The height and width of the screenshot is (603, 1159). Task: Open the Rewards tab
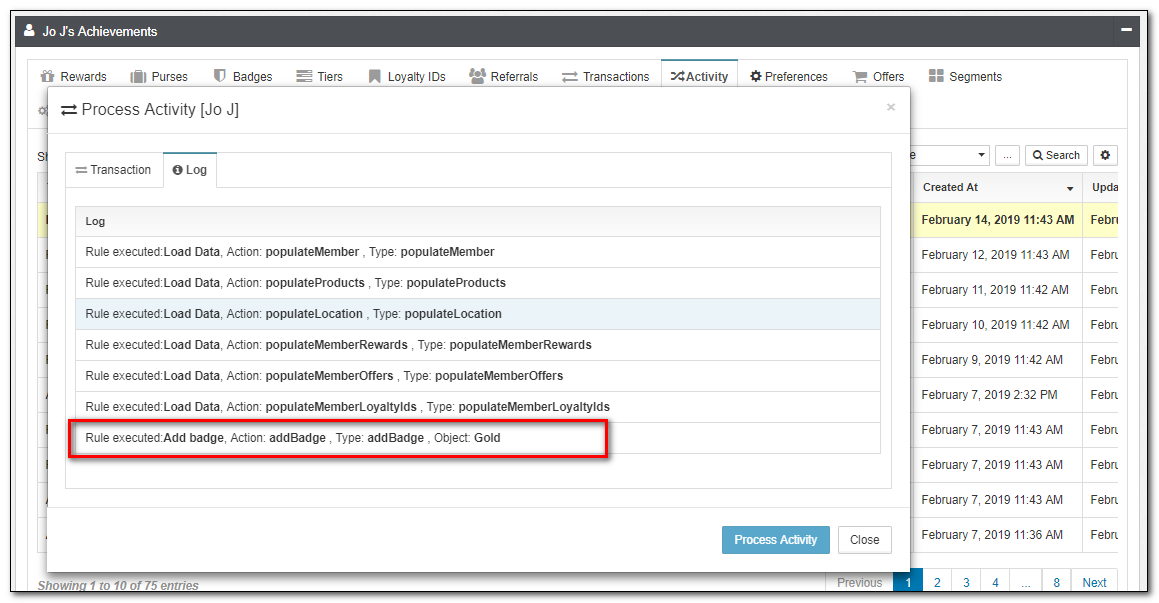[x=73, y=77]
